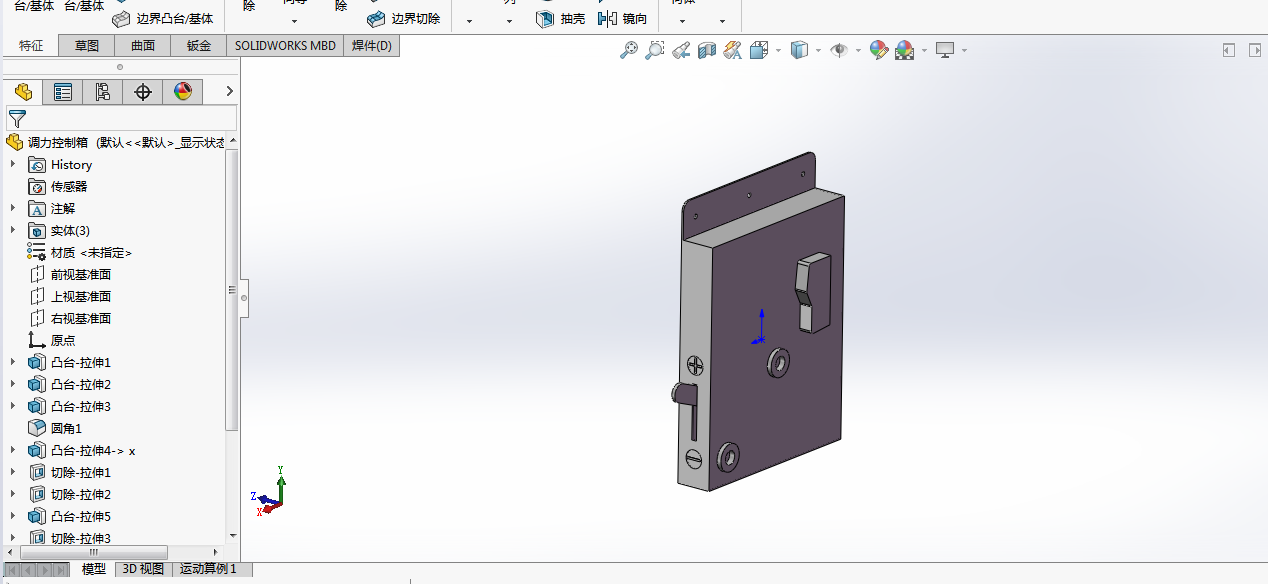Viewport: 1268px width, 584px height.
Task: Expand the 切除-拉伸1 feature
Action: click(x=13, y=472)
